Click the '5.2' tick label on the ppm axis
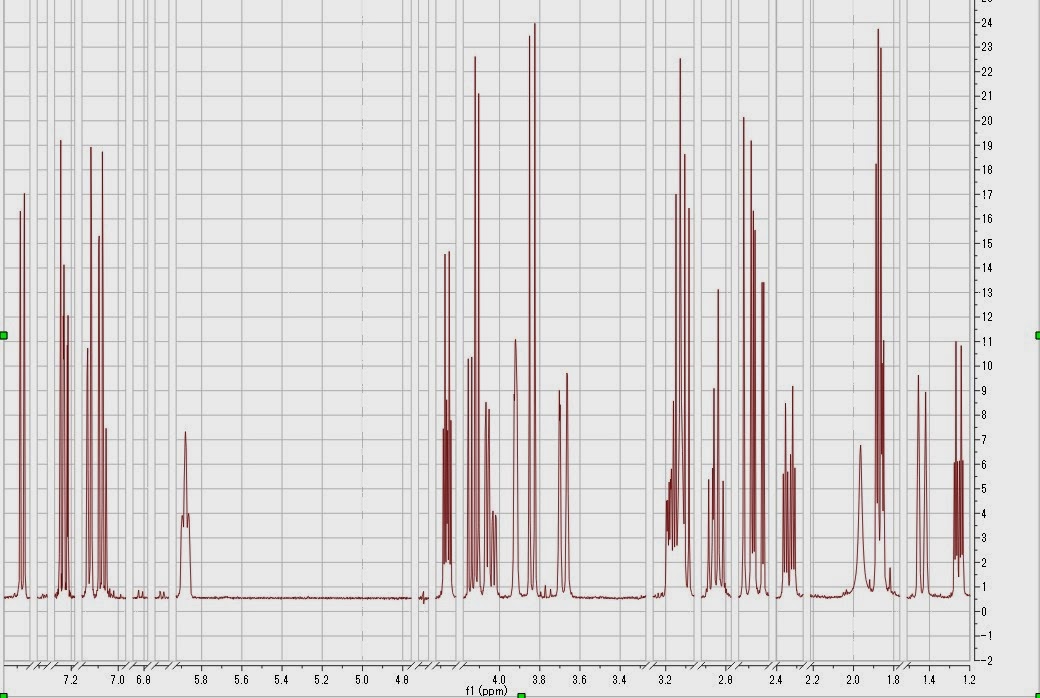The width and height of the screenshot is (1040, 698). [x=322, y=680]
